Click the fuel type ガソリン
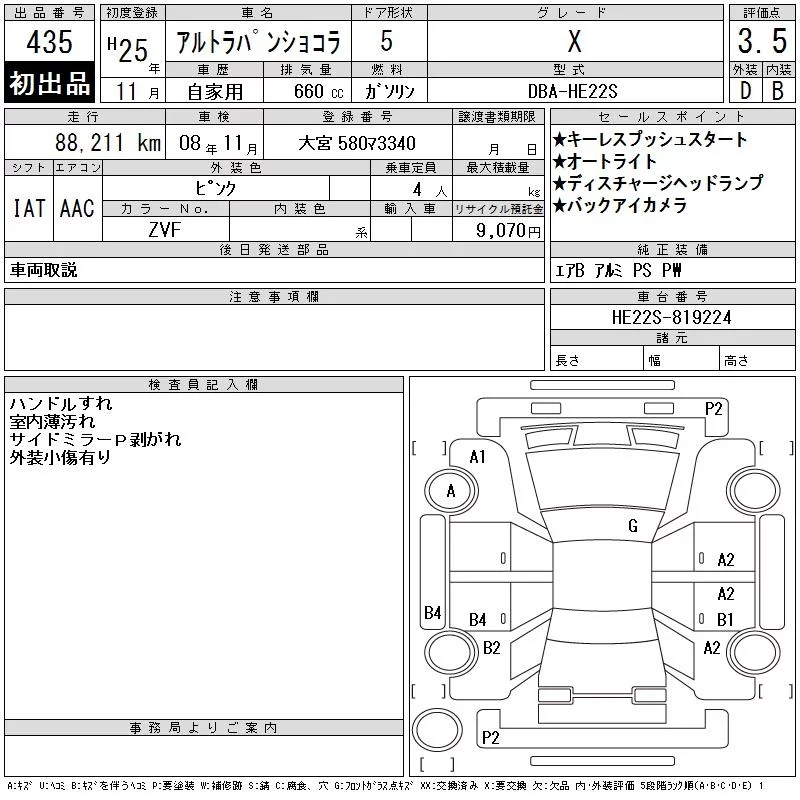 (390, 91)
